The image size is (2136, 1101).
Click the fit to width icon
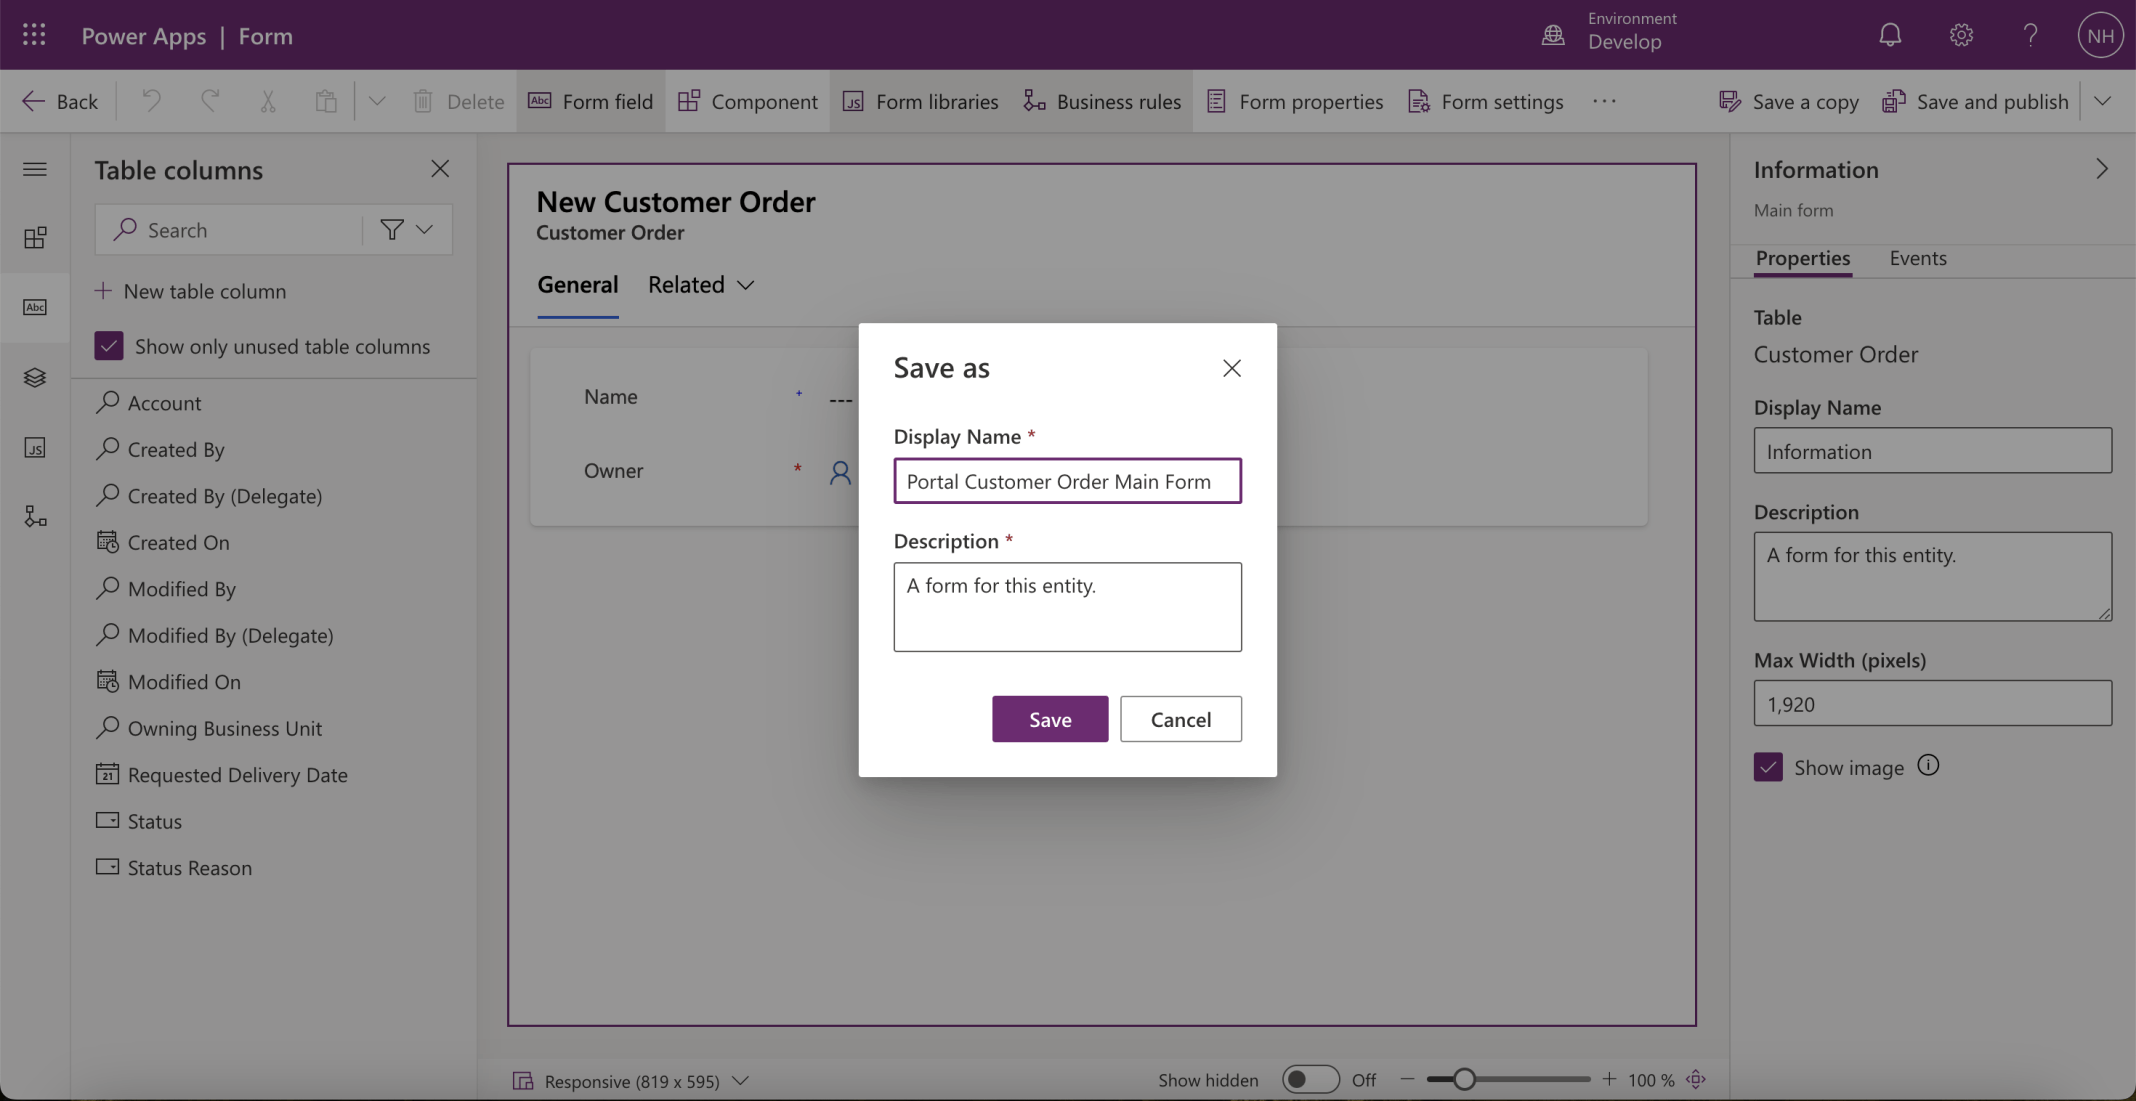(1696, 1080)
